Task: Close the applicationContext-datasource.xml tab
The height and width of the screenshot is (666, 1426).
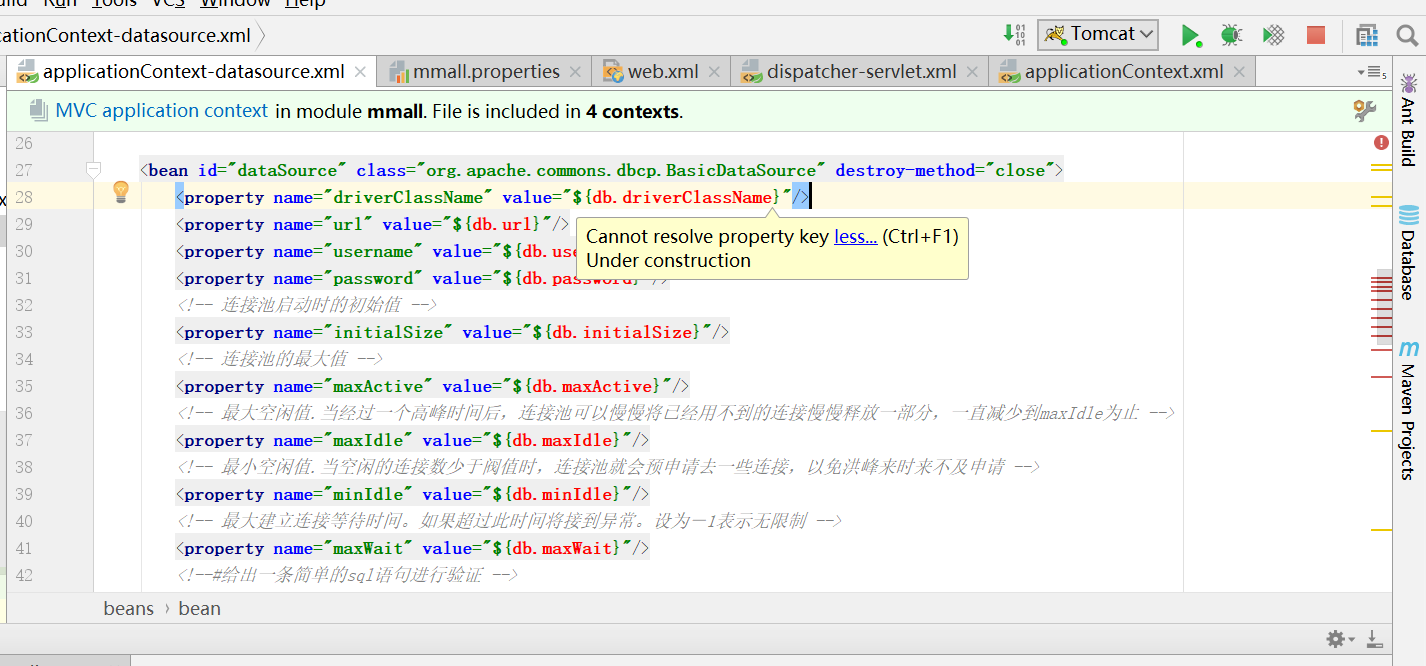Action: pyautogui.click(x=360, y=72)
